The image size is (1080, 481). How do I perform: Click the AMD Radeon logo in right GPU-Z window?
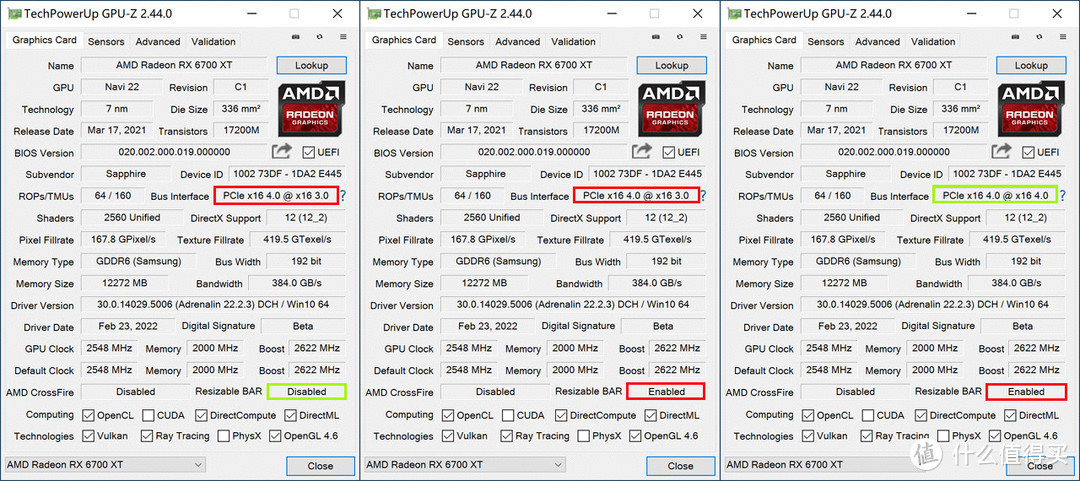(x=1031, y=109)
